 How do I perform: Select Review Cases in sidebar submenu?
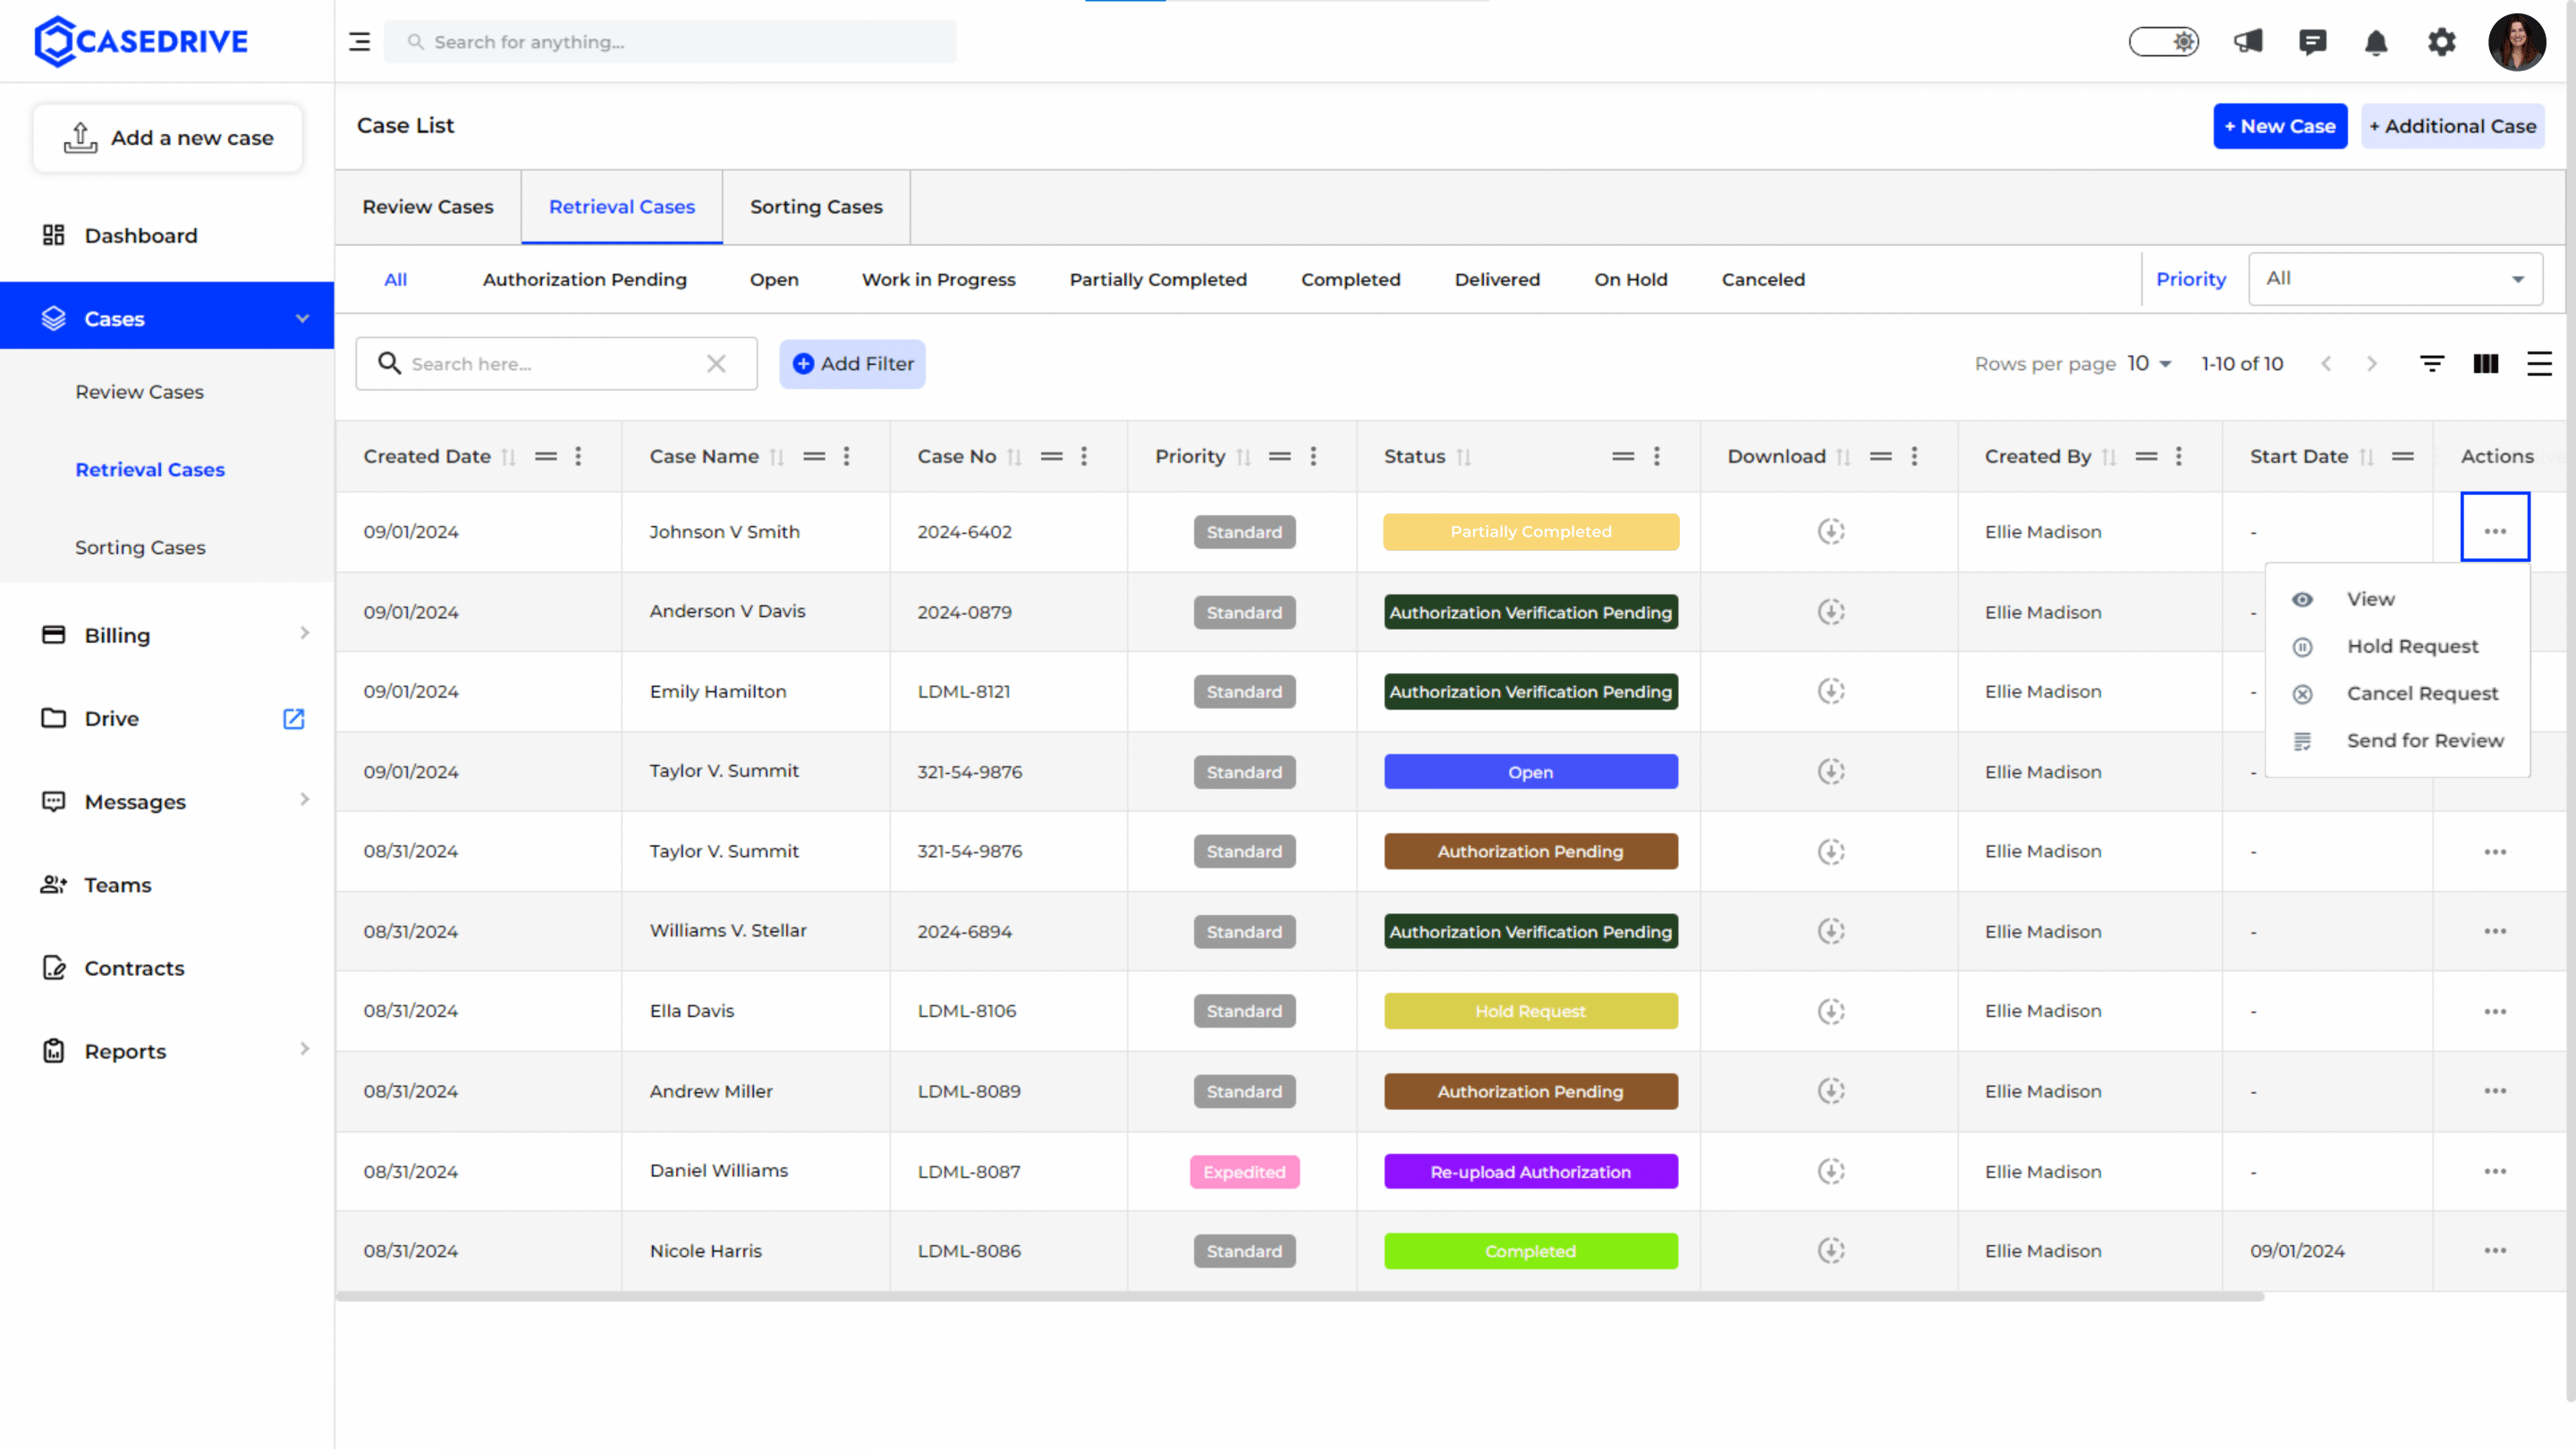139,392
